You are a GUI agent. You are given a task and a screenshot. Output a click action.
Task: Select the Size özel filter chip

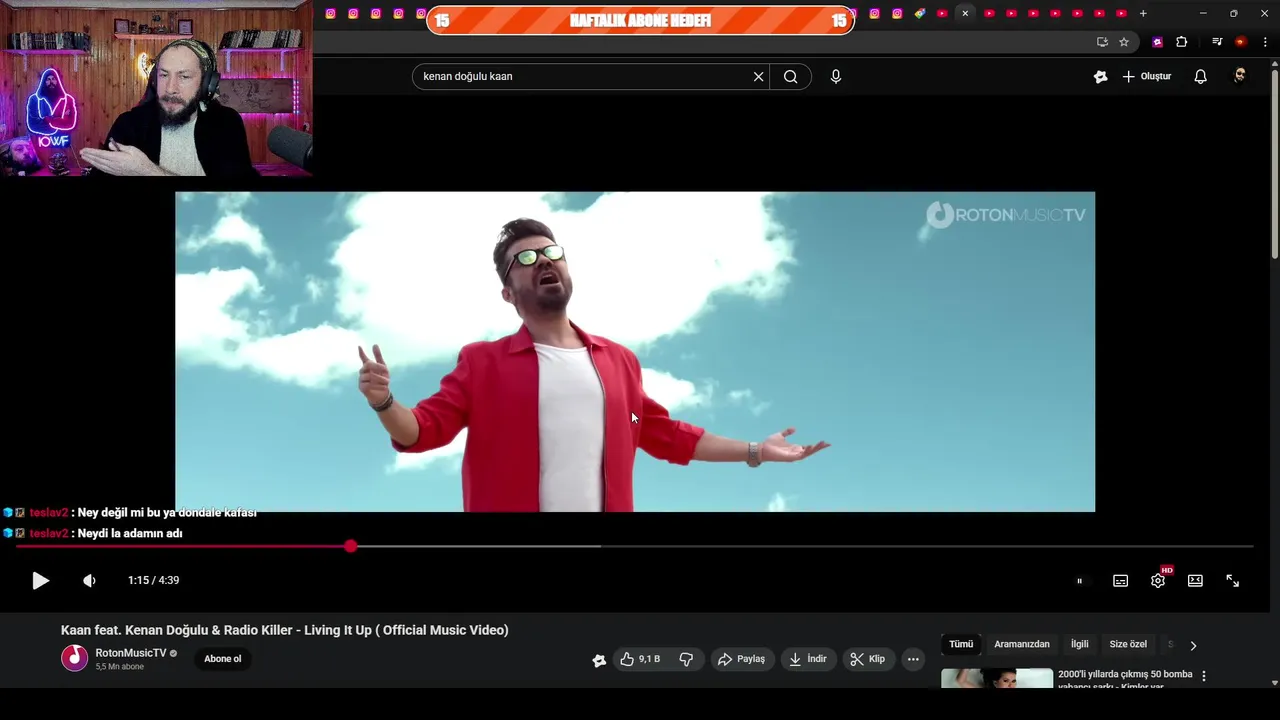pos(1128,645)
